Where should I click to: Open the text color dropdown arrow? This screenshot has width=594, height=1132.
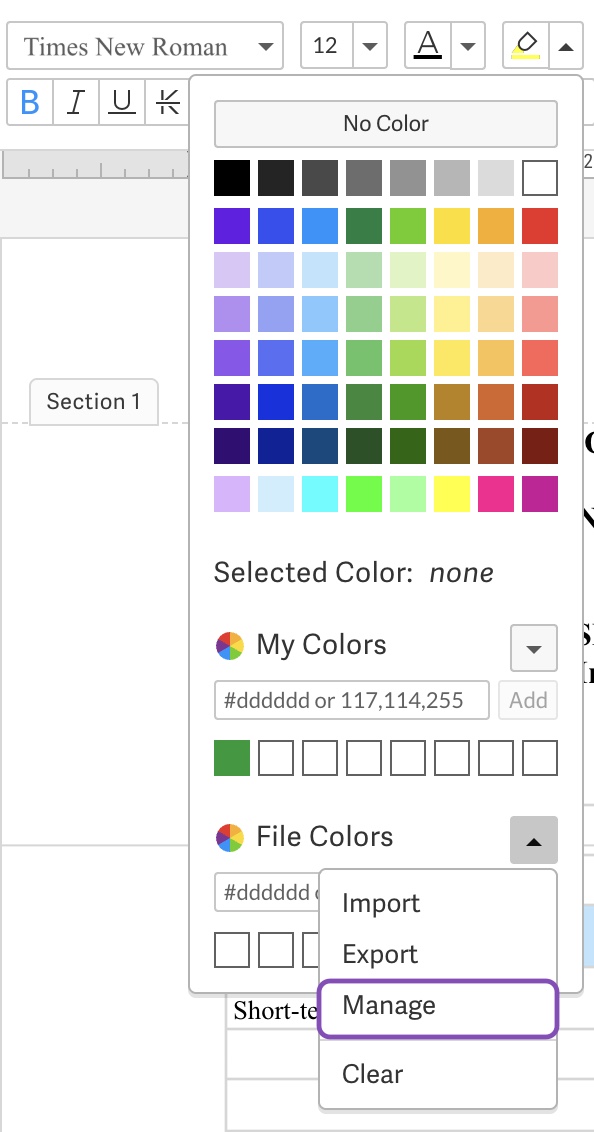[468, 45]
